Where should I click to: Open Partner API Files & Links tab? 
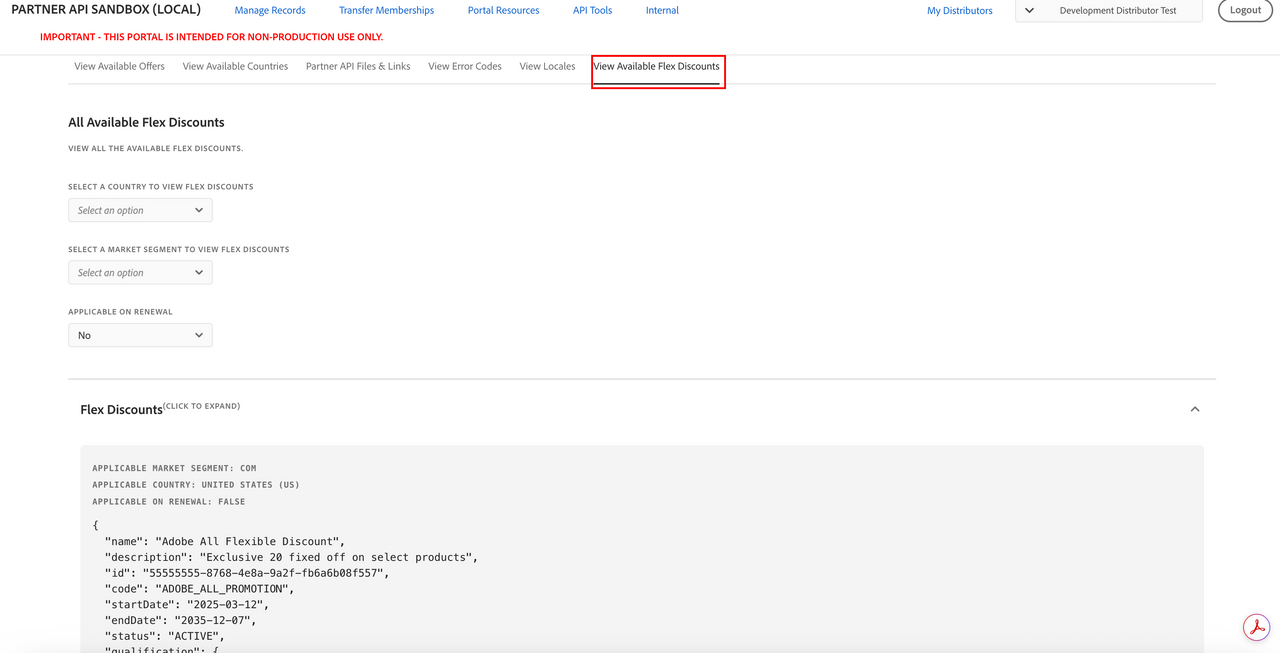pyautogui.click(x=358, y=66)
